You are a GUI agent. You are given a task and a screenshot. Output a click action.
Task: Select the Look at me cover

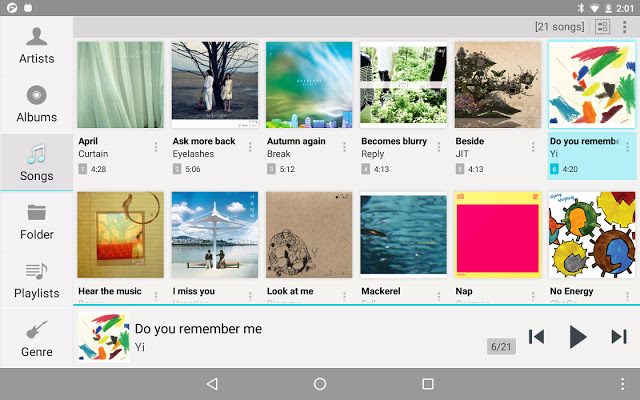point(309,235)
